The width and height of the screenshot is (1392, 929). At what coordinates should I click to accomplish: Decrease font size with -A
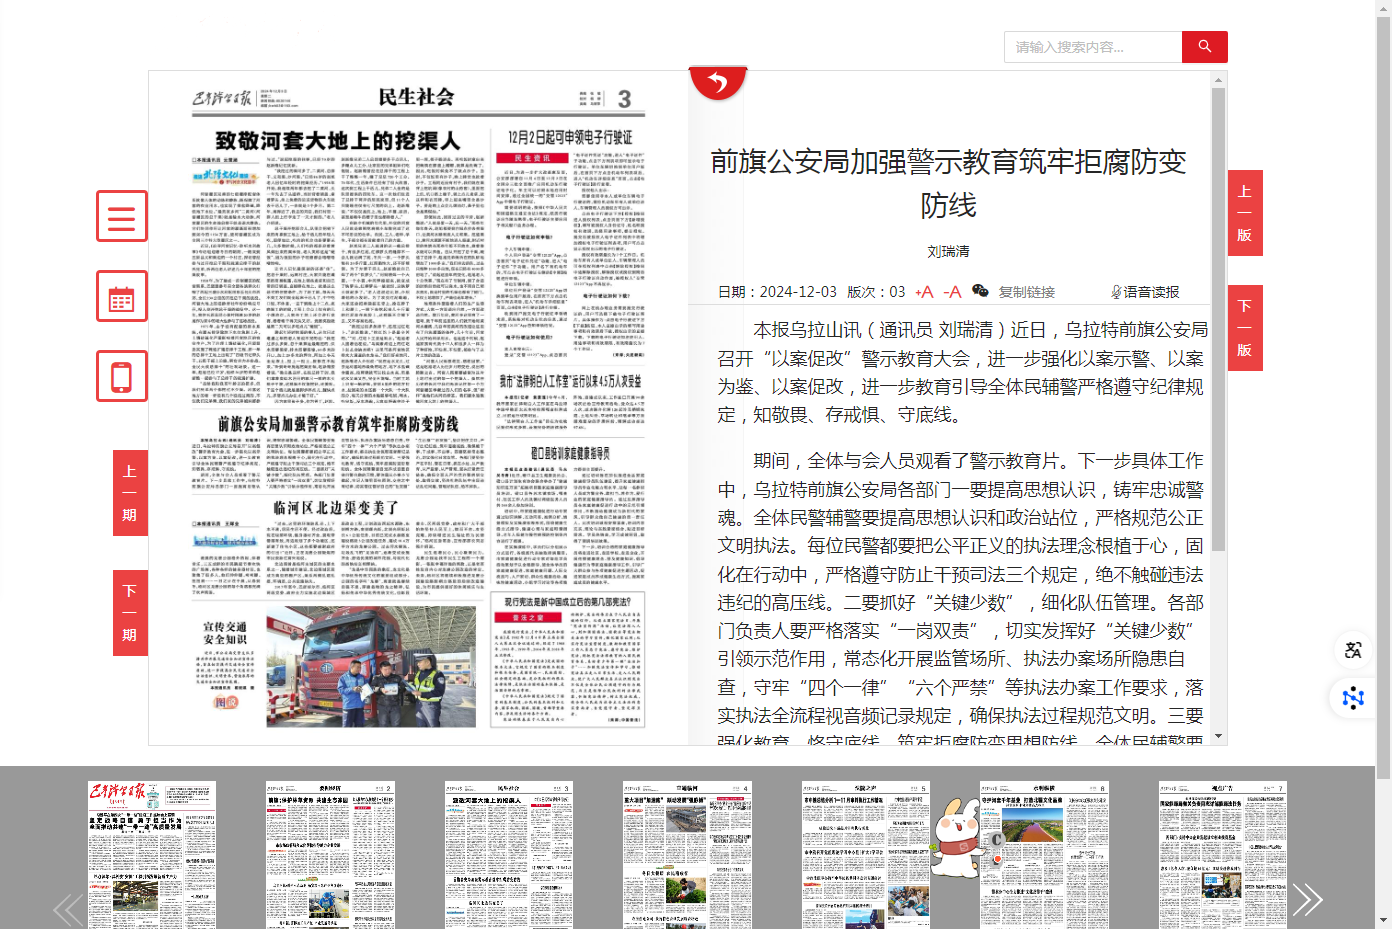[x=952, y=292]
